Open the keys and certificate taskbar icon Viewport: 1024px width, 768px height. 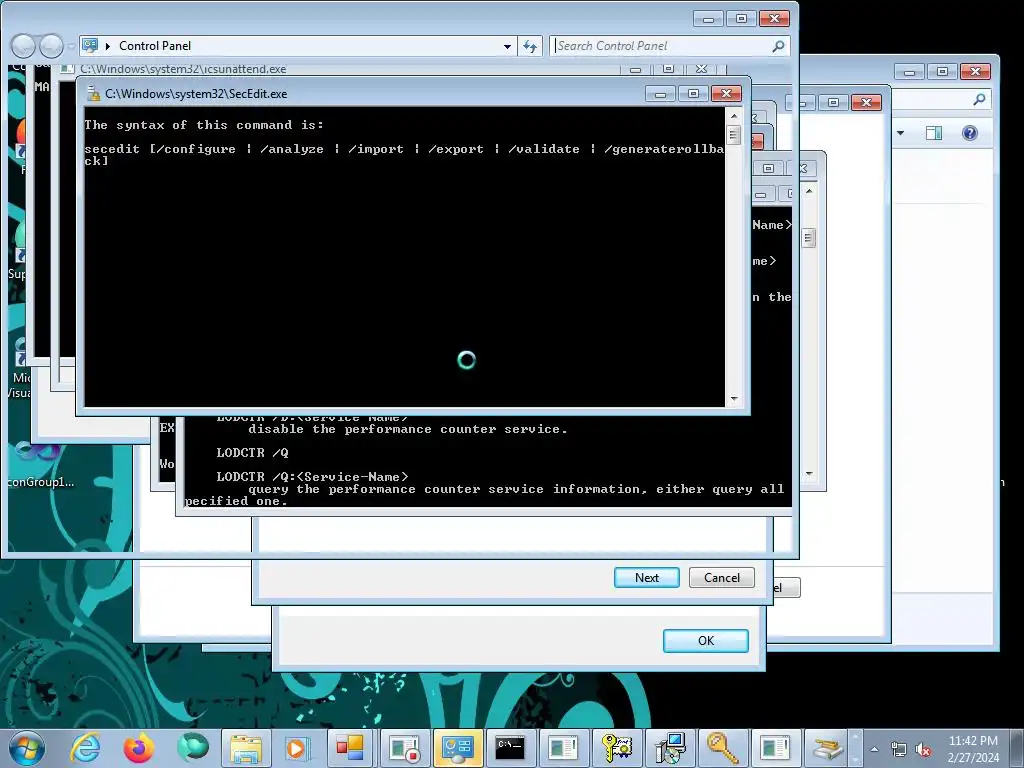pos(616,748)
